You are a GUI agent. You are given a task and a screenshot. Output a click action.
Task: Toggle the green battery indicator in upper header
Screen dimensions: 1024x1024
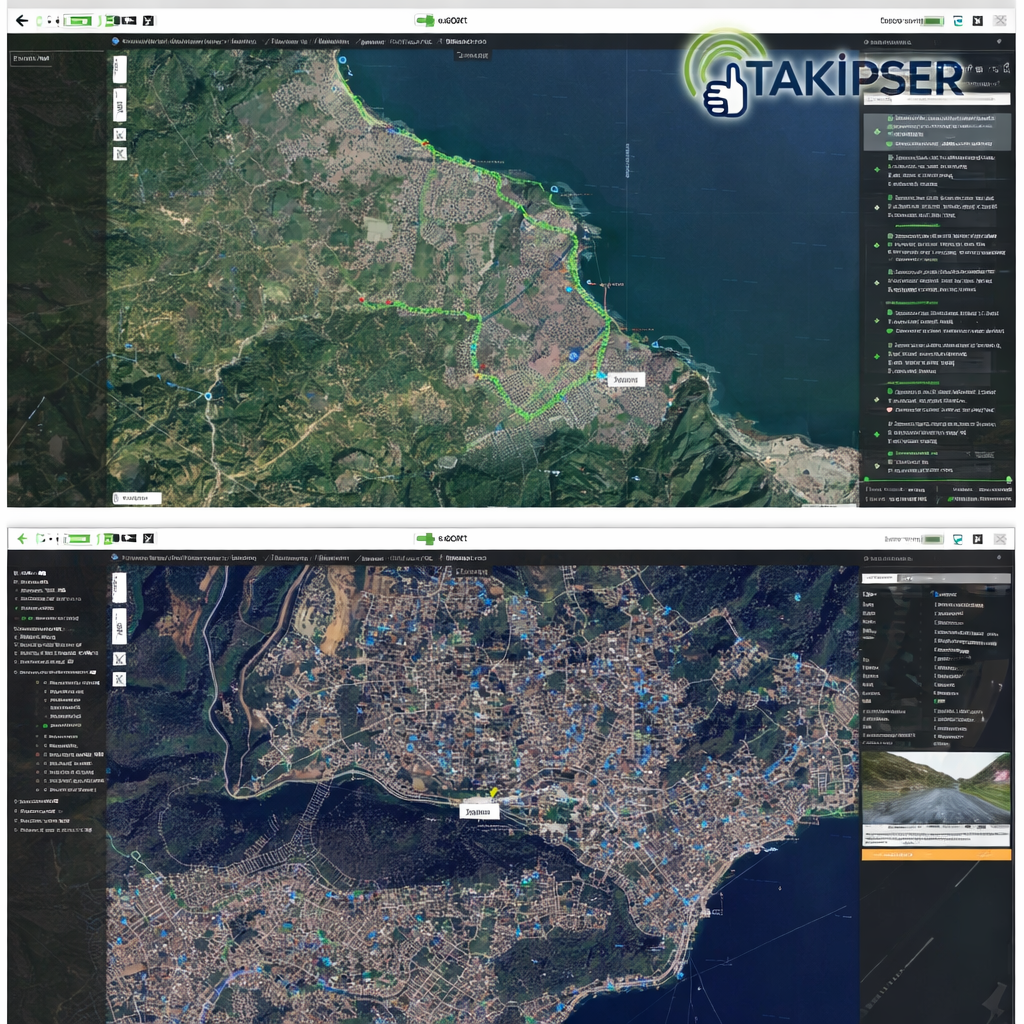pyautogui.click(x=934, y=20)
